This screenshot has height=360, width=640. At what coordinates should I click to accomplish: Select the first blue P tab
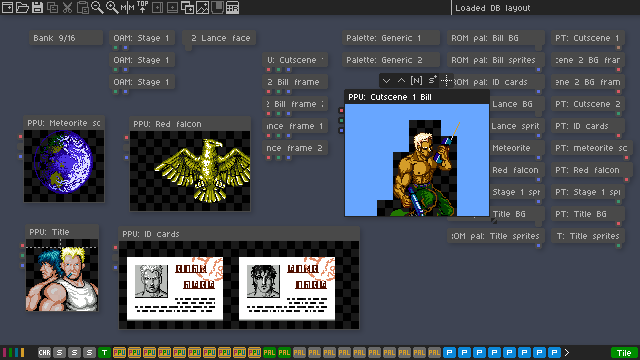tap(449, 353)
